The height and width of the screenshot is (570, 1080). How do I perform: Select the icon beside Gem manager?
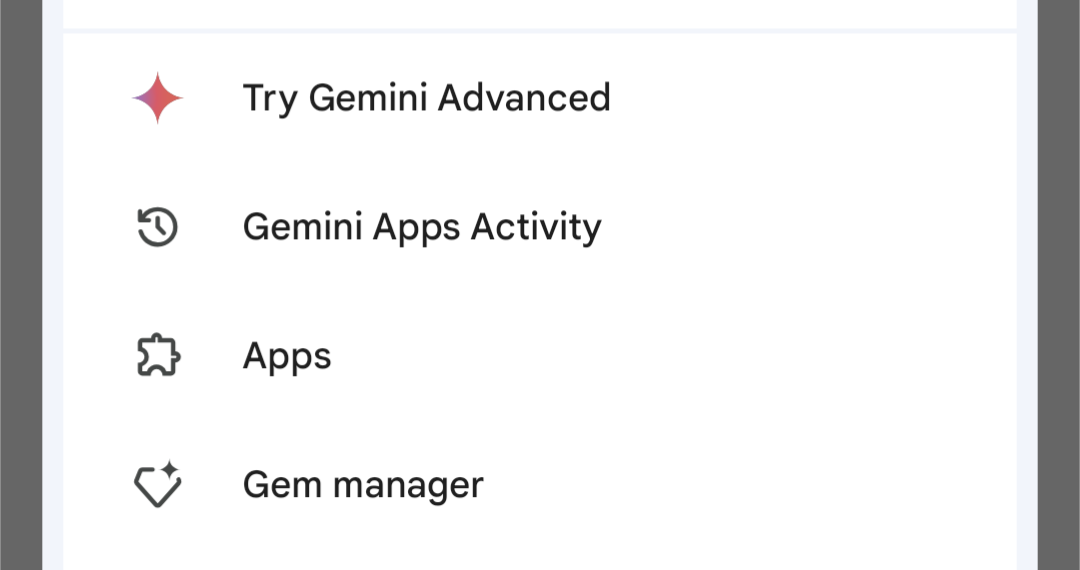click(158, 485)
